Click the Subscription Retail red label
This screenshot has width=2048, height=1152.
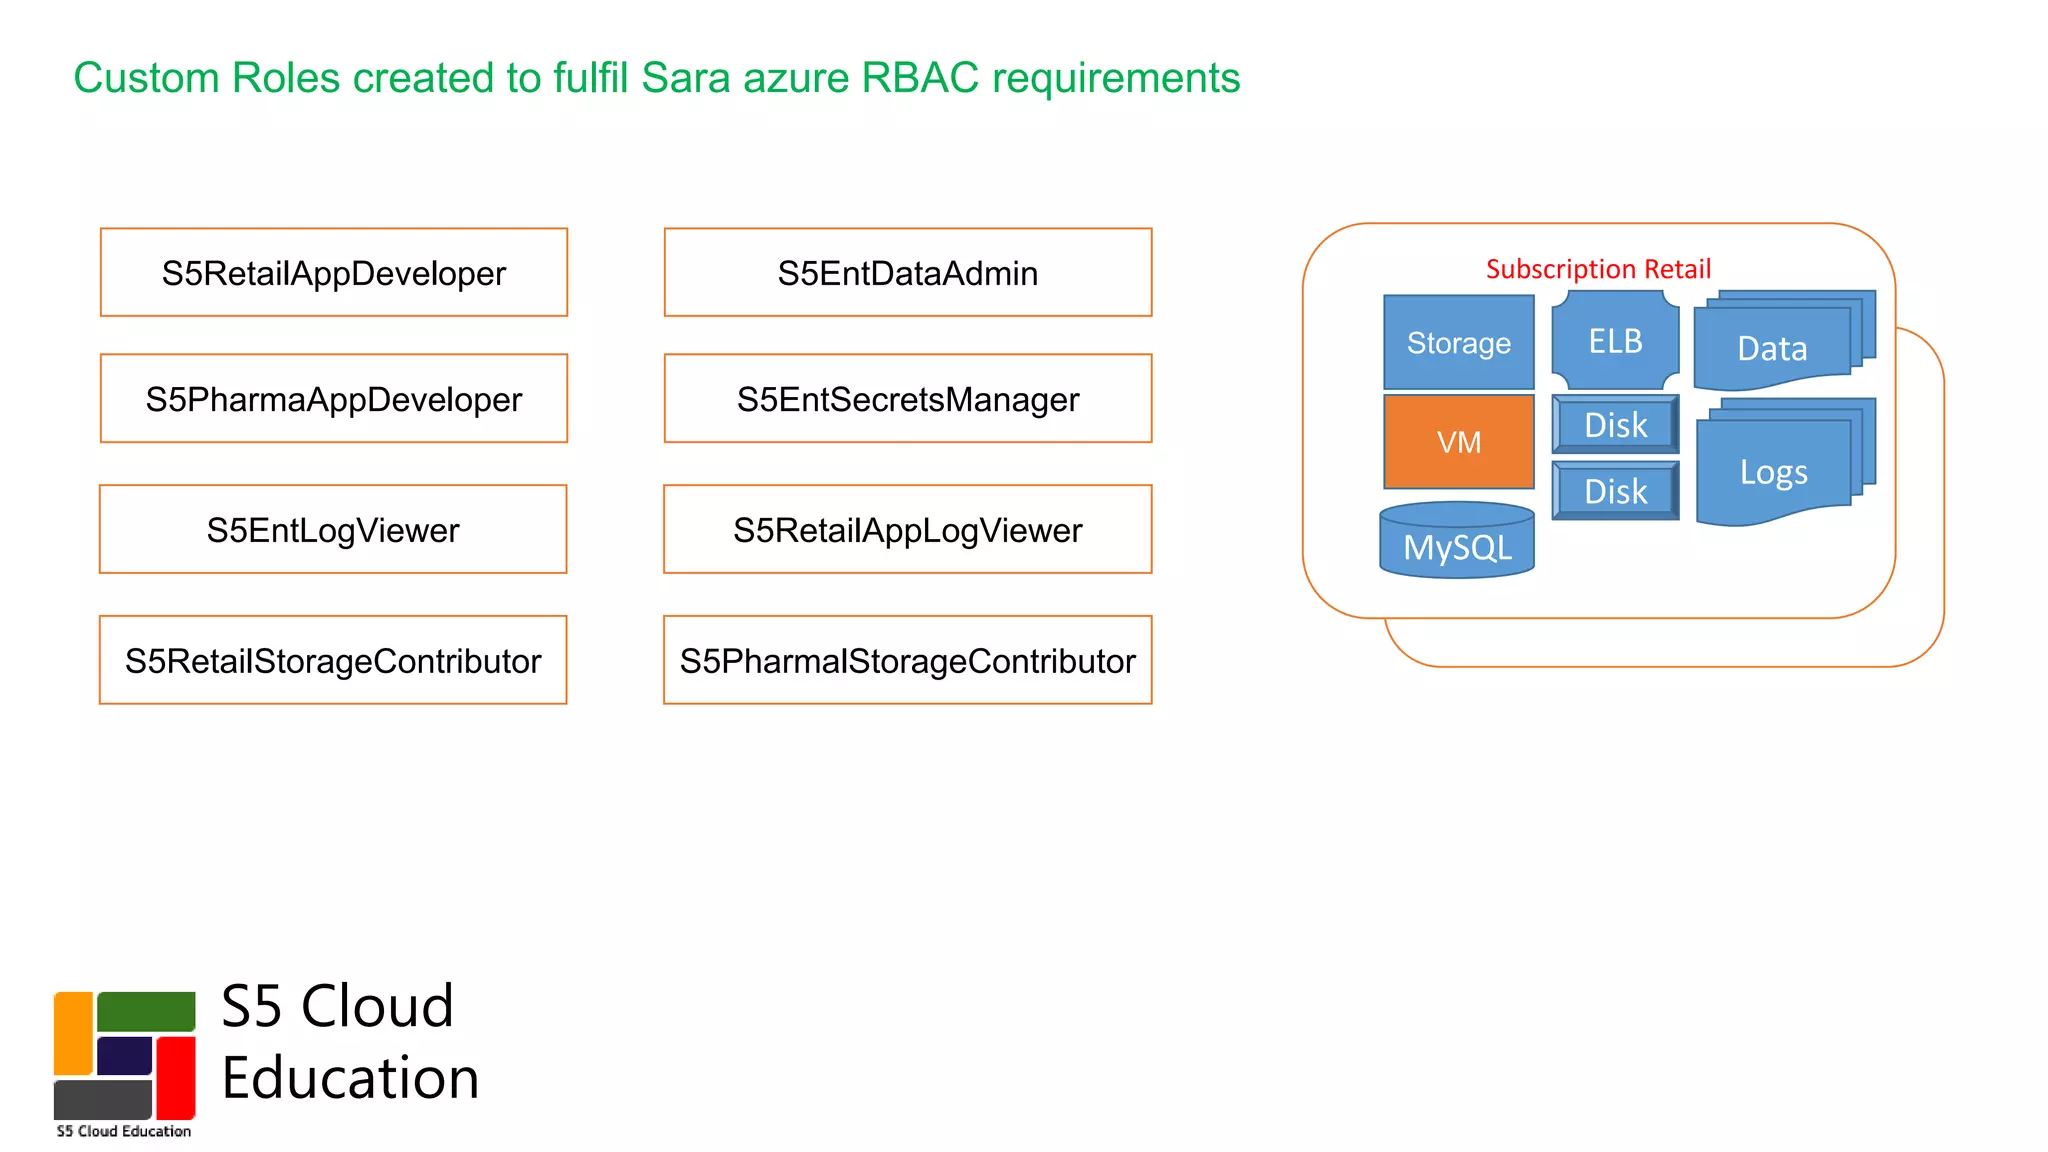click(1598, 269)
